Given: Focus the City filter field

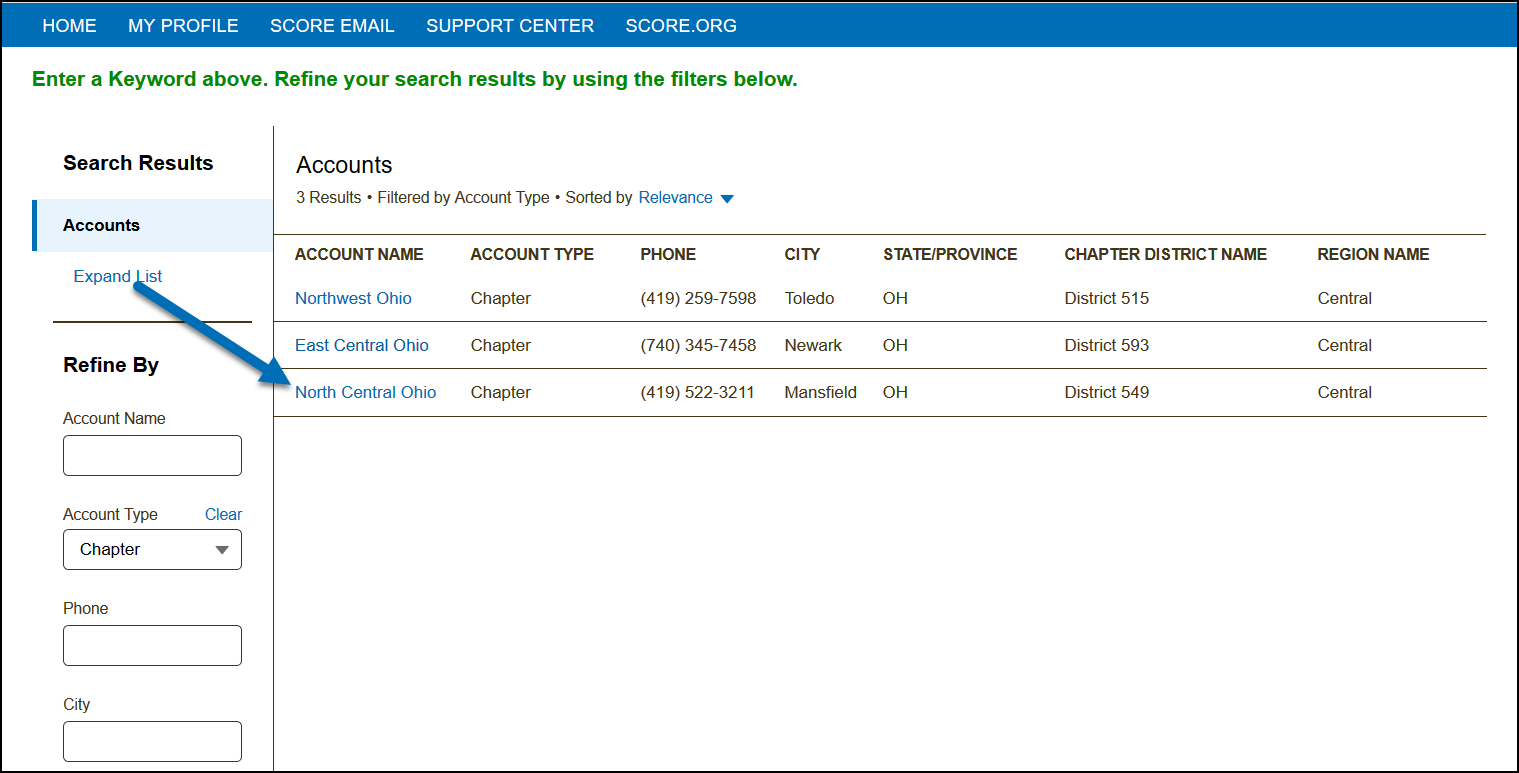Looking at the screenshot, I should point(152,741).
